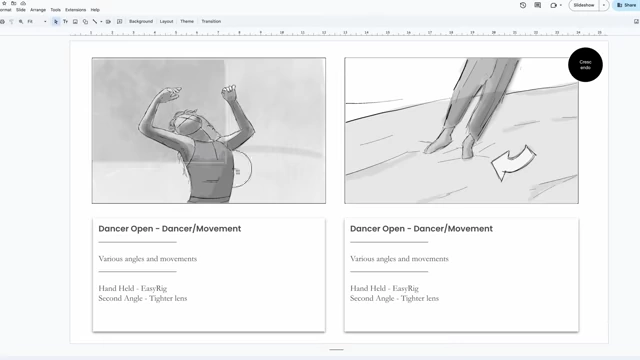Image resolution: width=640 pixels, height=360 pixels.
Task: Check the cloud save status icon
Action: [x=23, y=3]
